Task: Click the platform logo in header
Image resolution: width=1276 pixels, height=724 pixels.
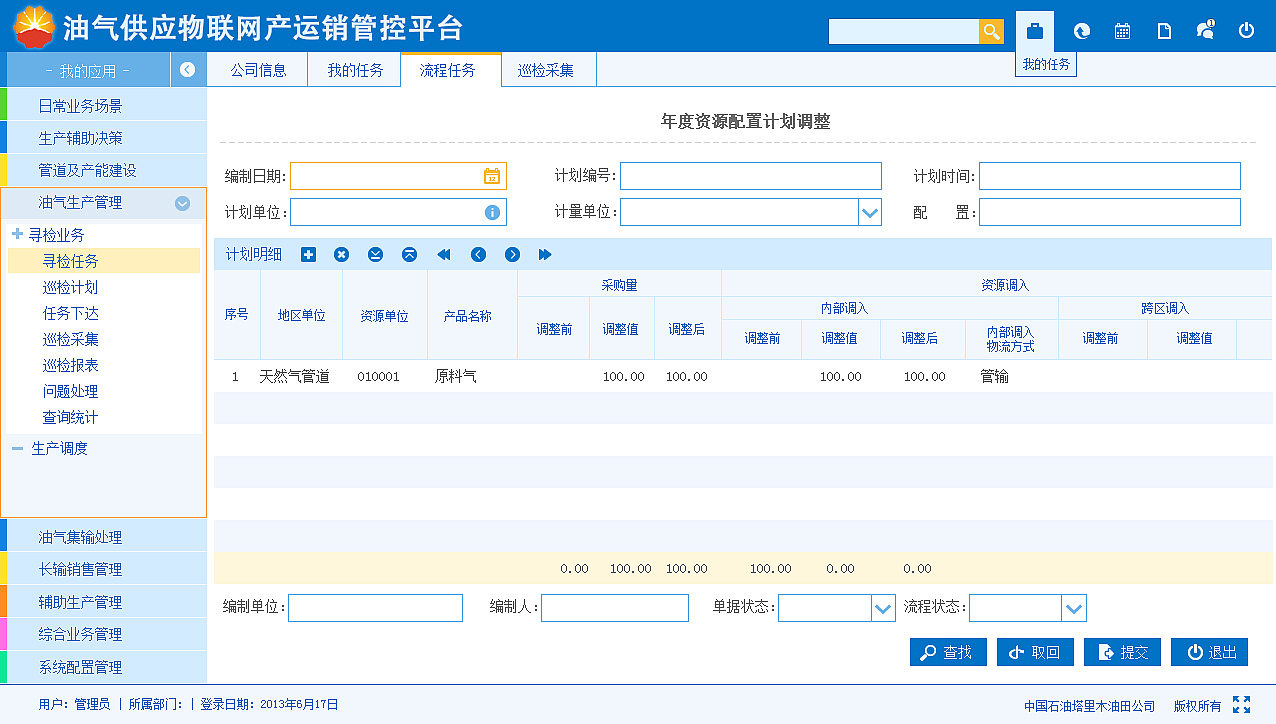Action: 34,26
